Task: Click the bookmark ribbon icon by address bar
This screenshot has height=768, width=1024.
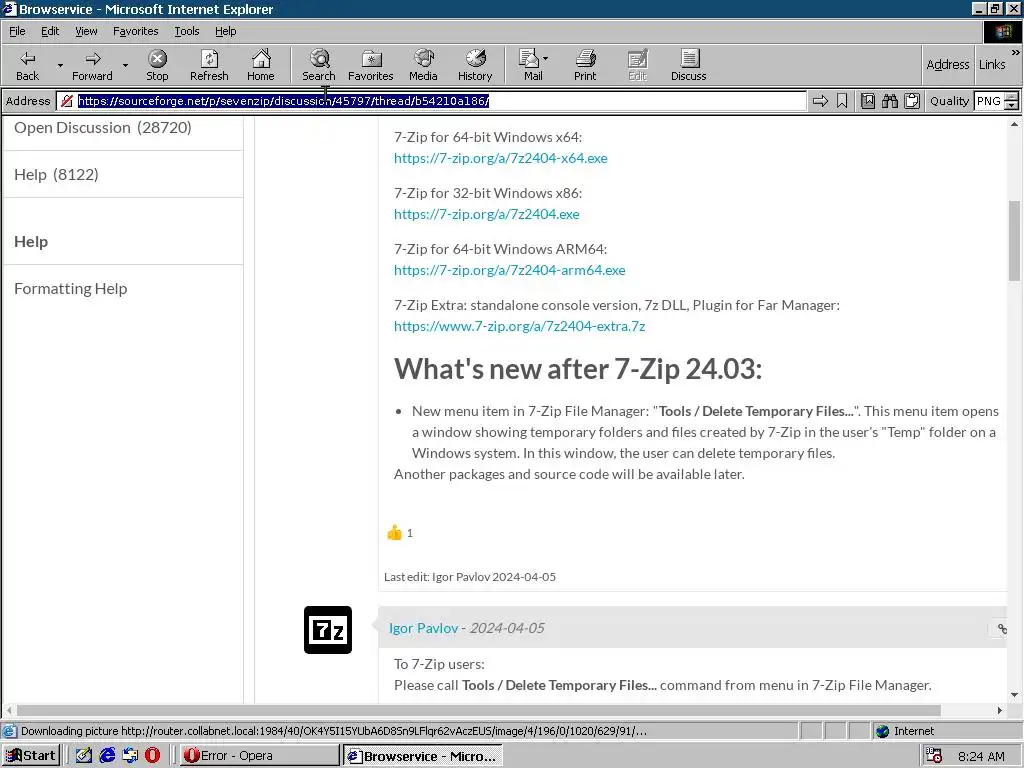Action: click(x=842, y=101)
